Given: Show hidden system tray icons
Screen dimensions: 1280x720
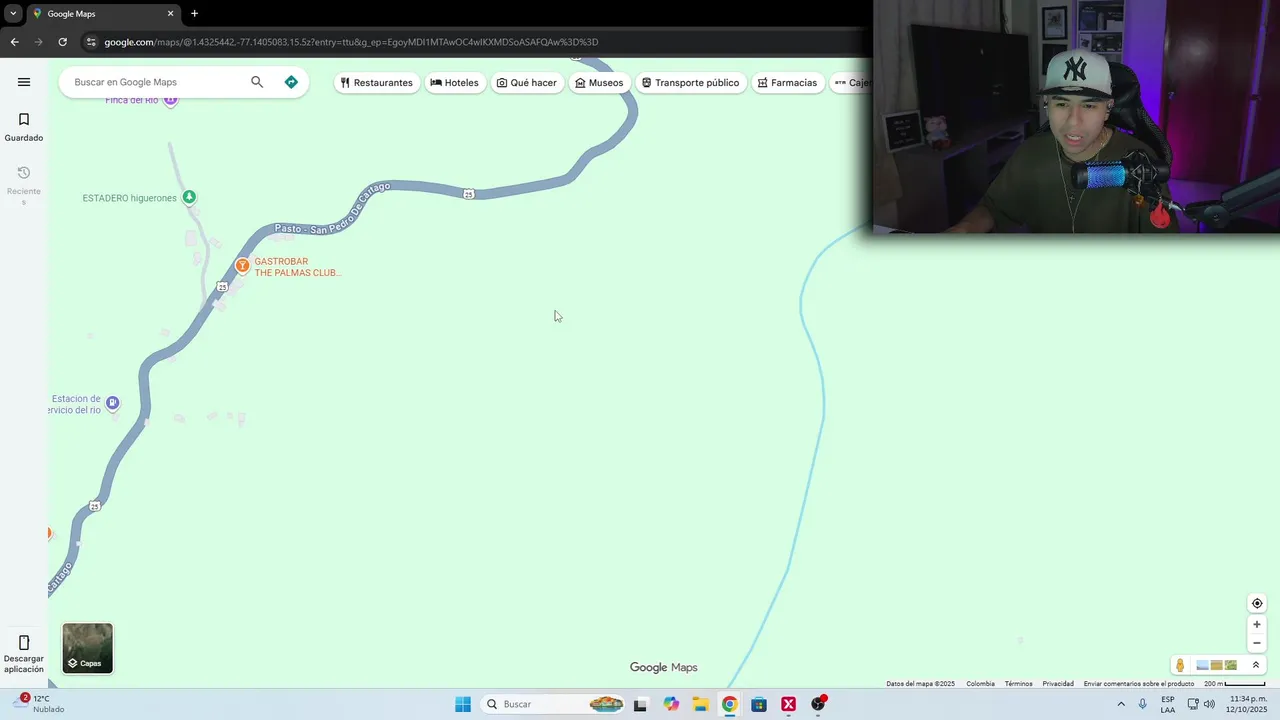Looking at the screenshot, I should pos(1120,704).
